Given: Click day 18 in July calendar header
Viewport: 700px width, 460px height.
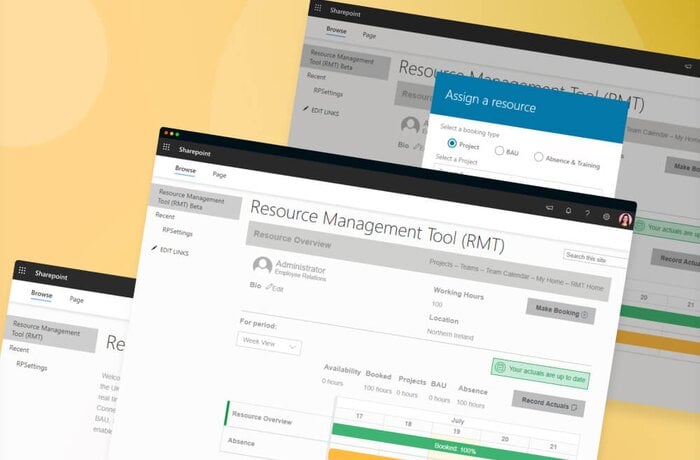Looking at the screenshot, I should click(408, 423).
